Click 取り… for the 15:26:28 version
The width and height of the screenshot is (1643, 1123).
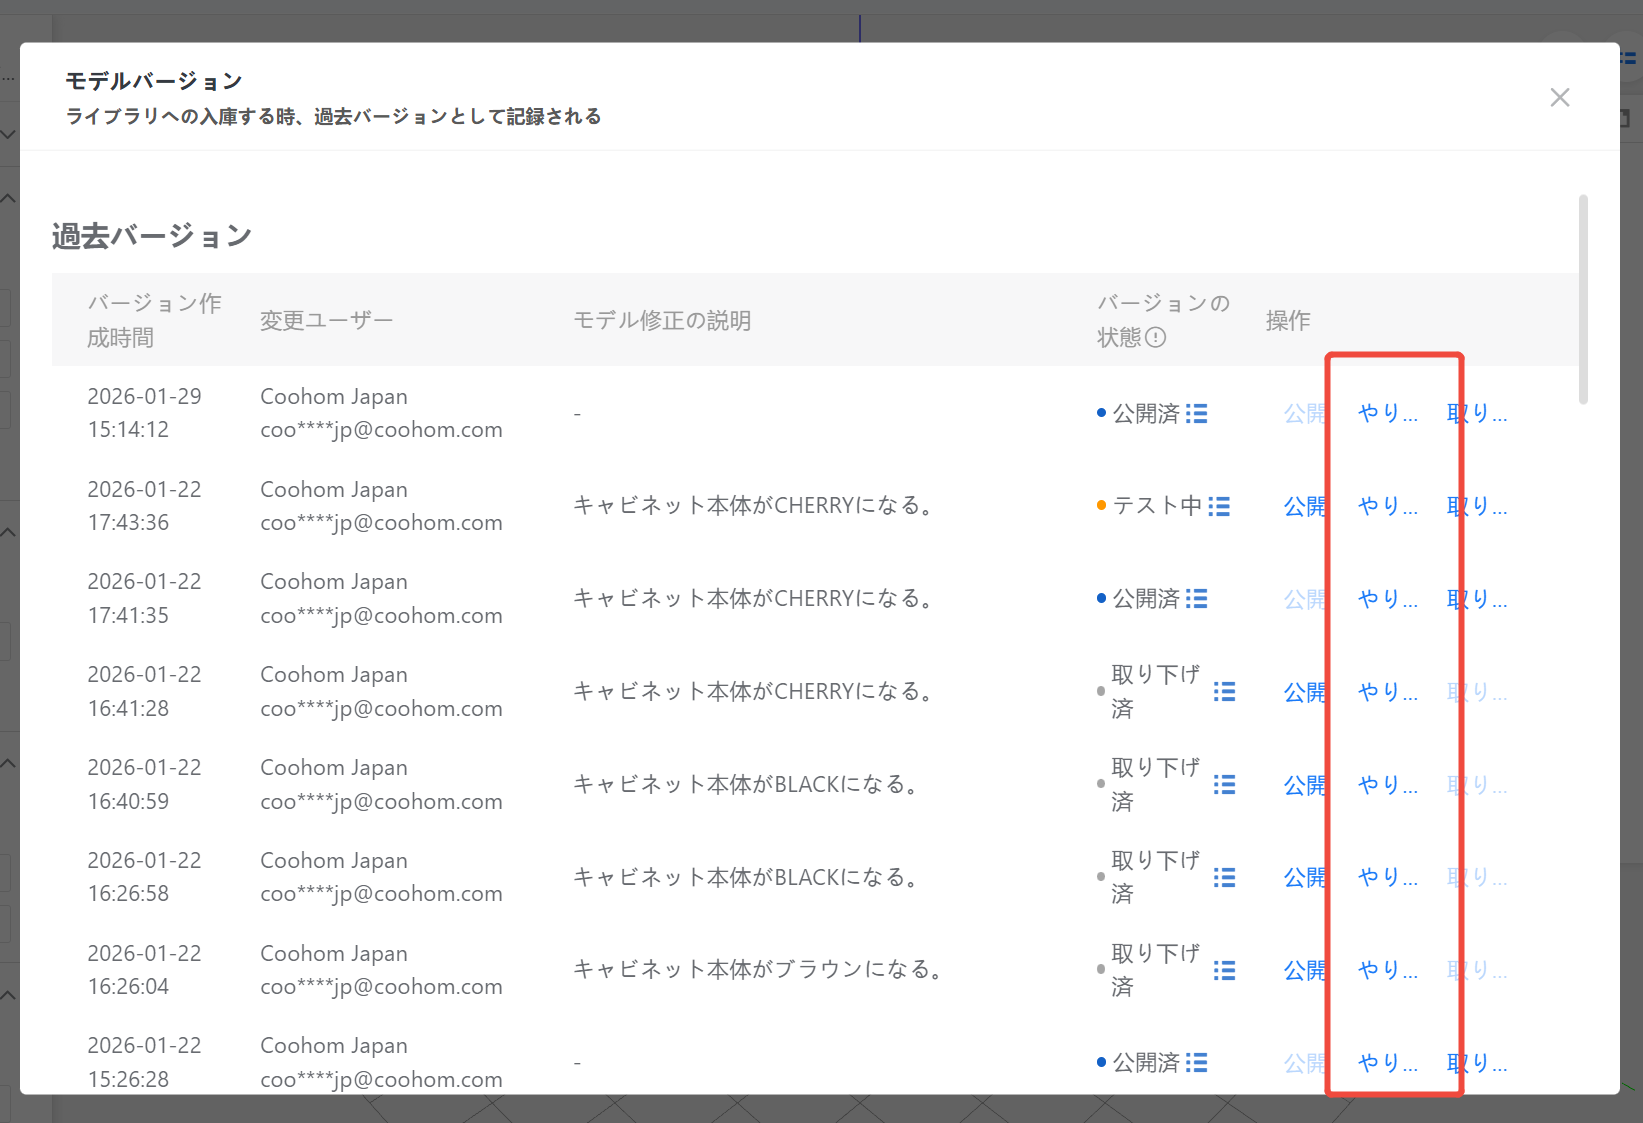coord(1477,1063)
